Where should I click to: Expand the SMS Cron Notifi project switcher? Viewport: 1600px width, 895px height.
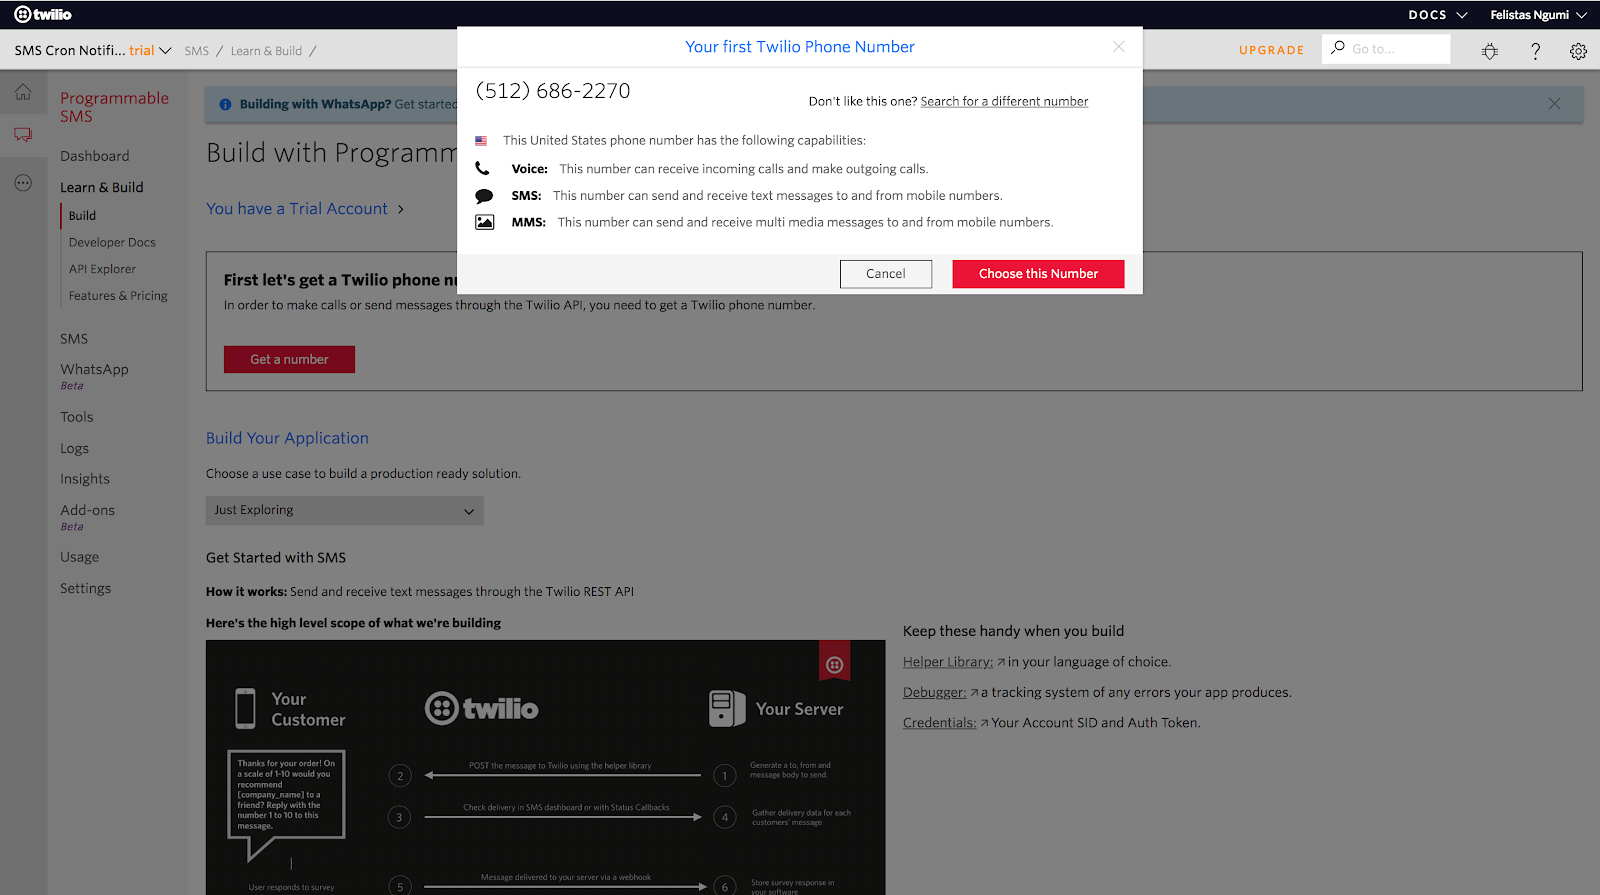[93, 50]
